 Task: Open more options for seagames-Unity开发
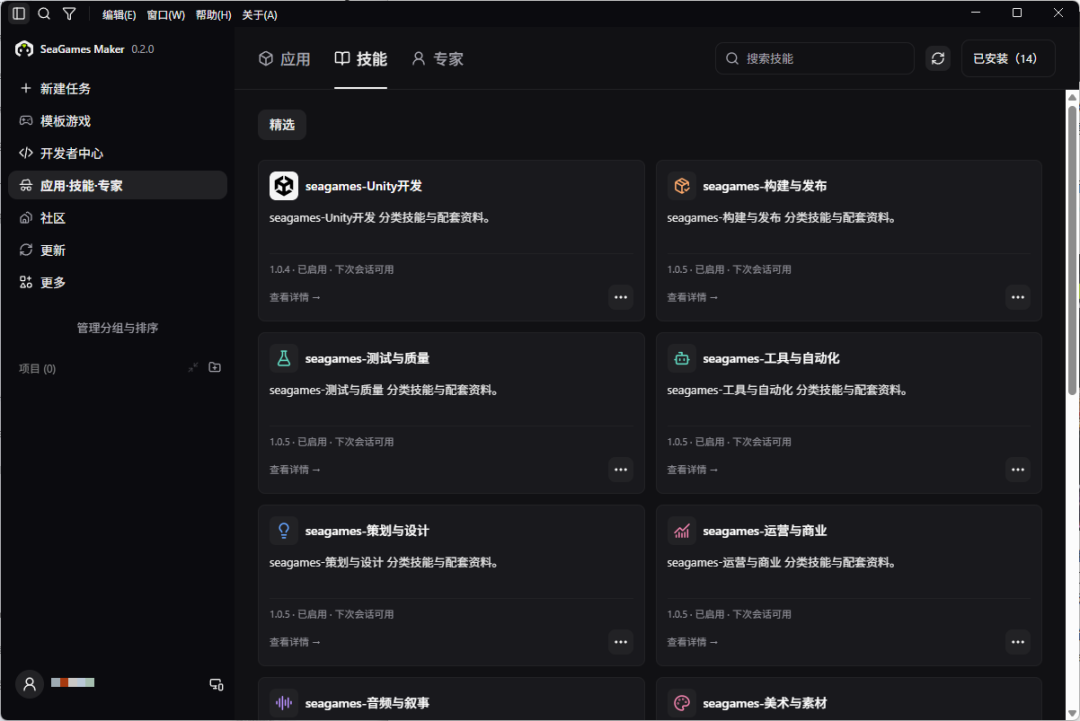click(621, 297)
